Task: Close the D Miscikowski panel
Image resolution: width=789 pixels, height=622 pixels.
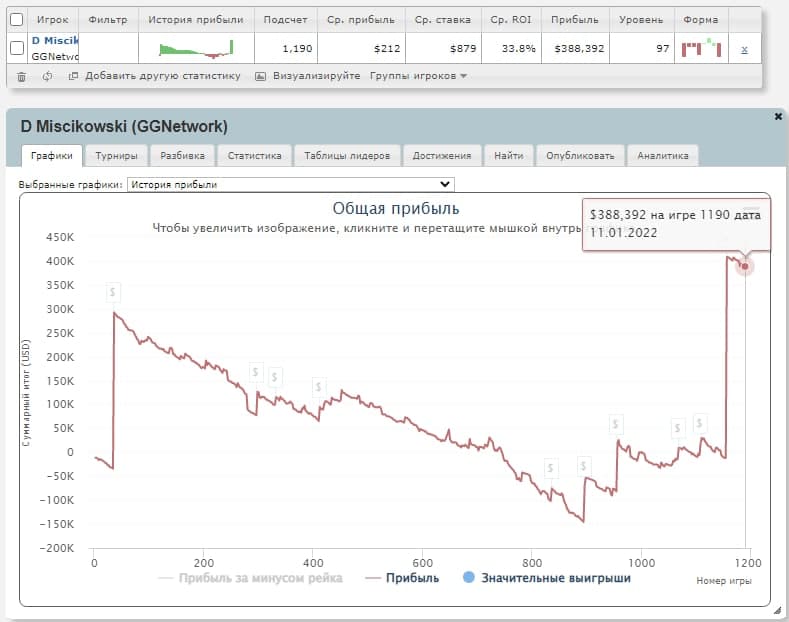Action: 778,117
